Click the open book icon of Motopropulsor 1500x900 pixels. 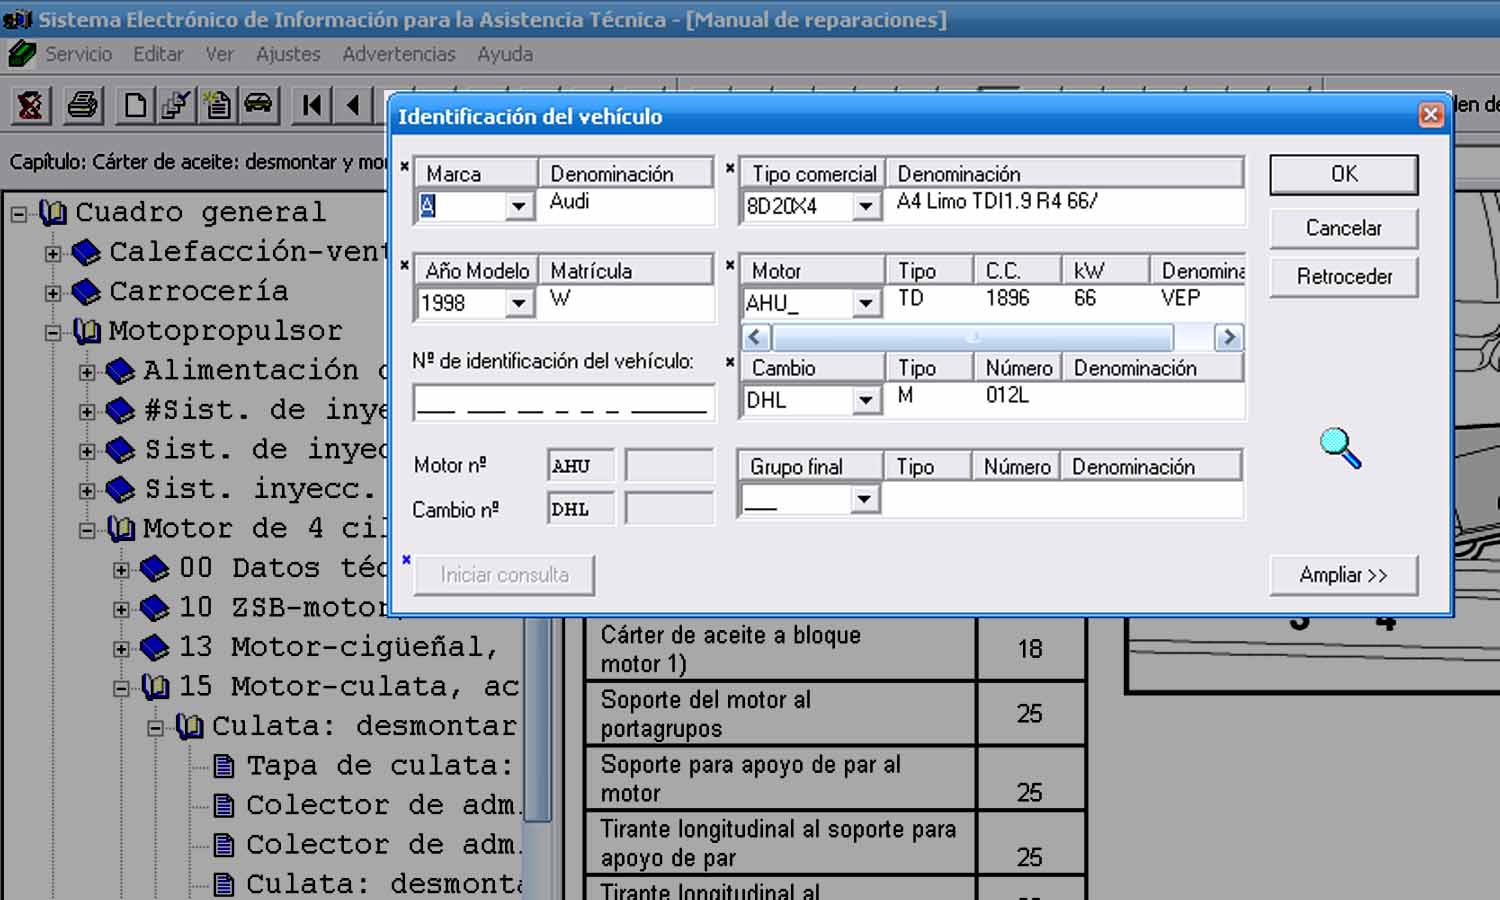(87, 331)
